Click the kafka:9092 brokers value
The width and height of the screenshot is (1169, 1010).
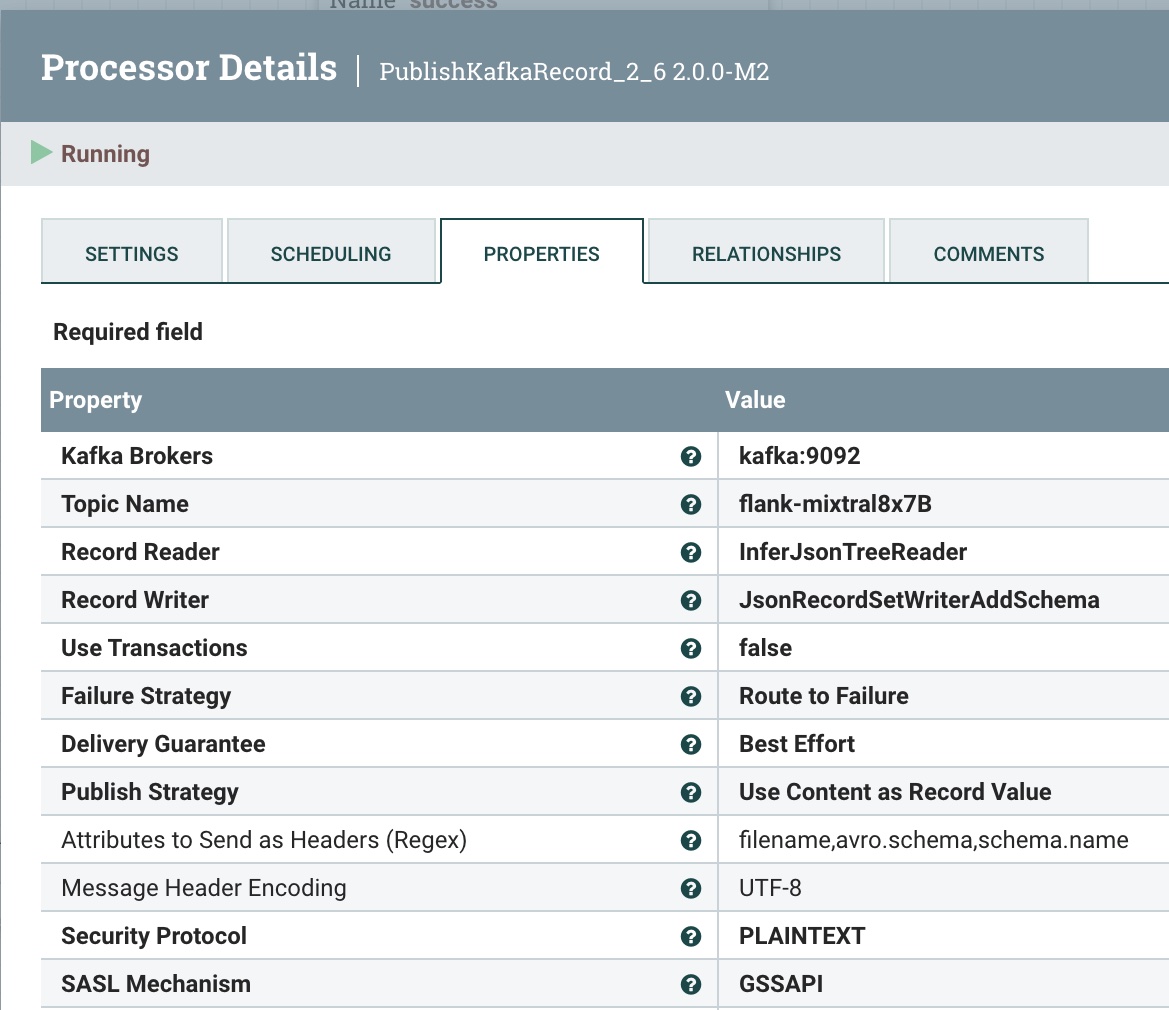point(799,457)
